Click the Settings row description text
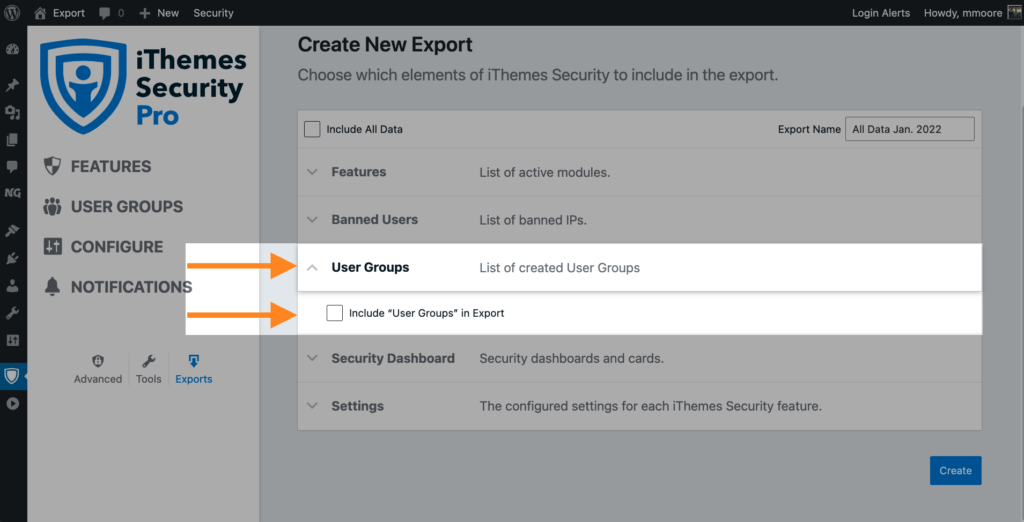1024x522 pixels. pyautogui.click(x=650, y=406)
